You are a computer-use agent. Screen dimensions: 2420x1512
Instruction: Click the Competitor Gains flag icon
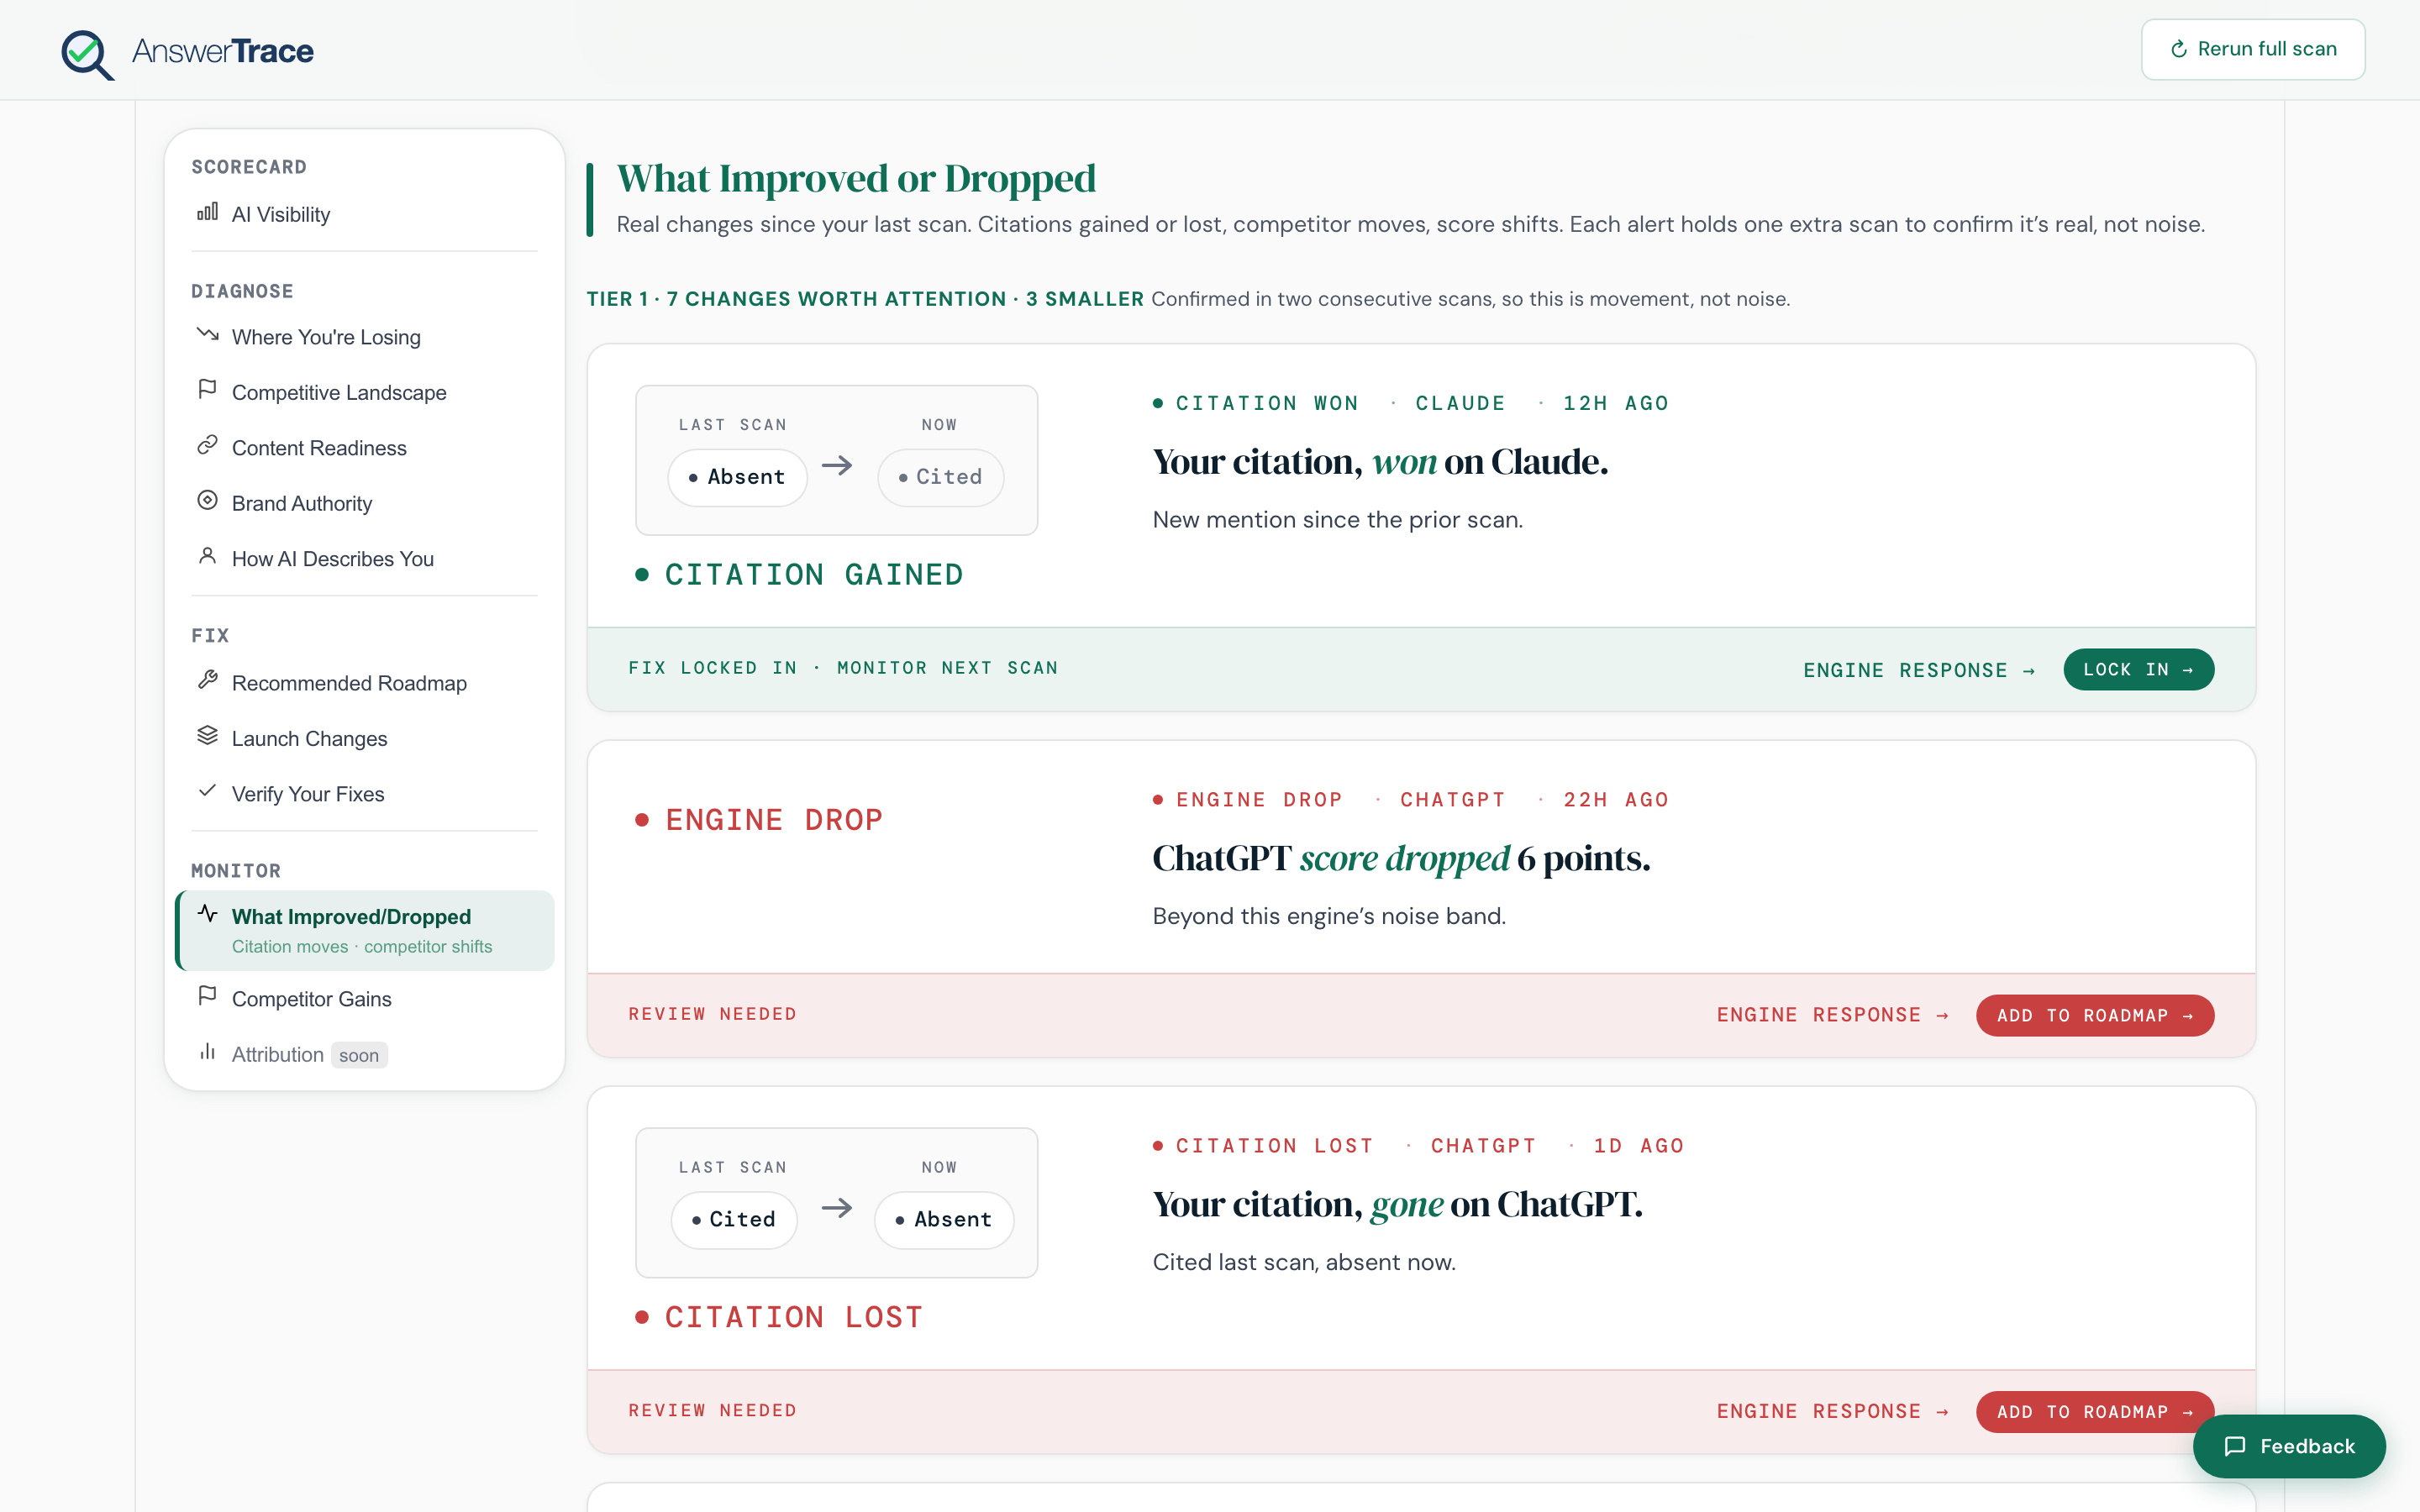(207, 996)
